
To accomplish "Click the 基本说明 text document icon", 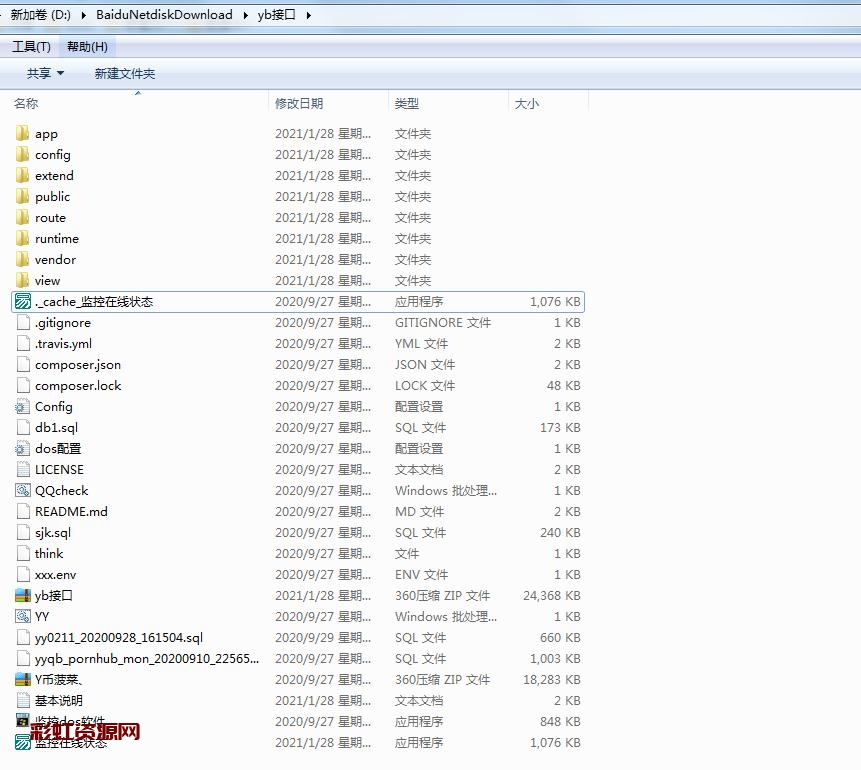I will click(x=23, y=700).
